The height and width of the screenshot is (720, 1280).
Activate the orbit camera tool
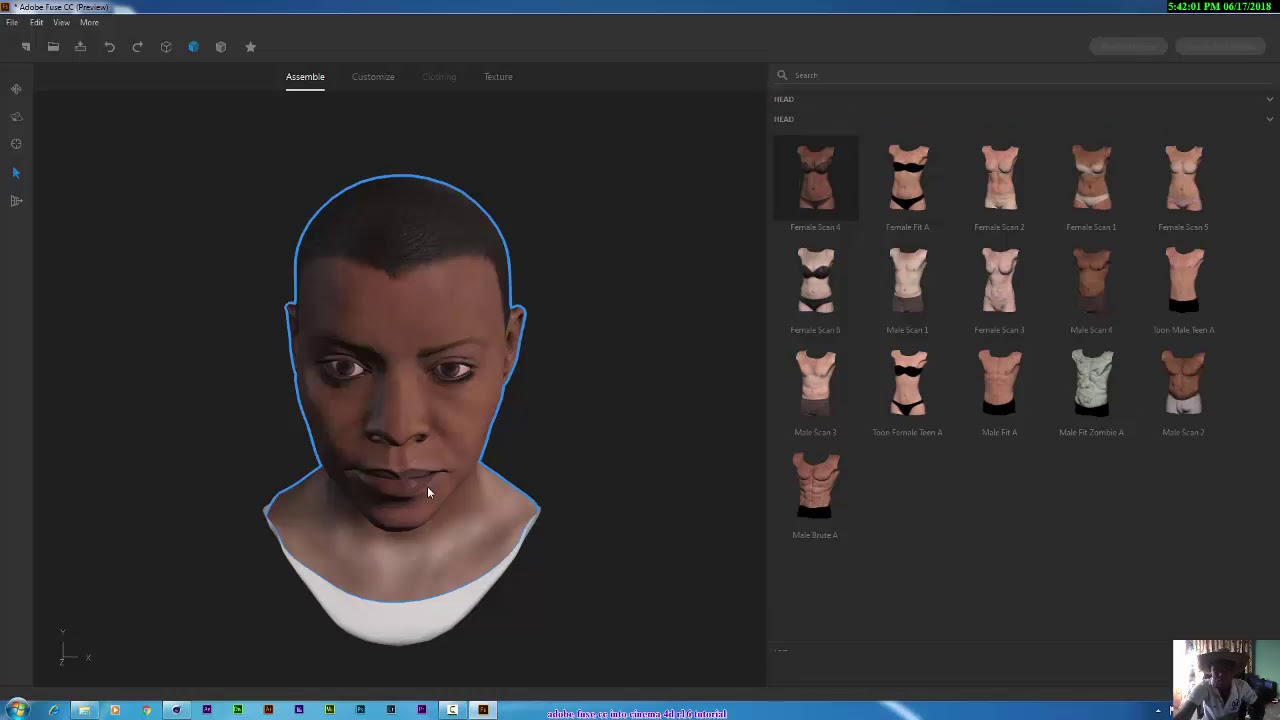16,117
